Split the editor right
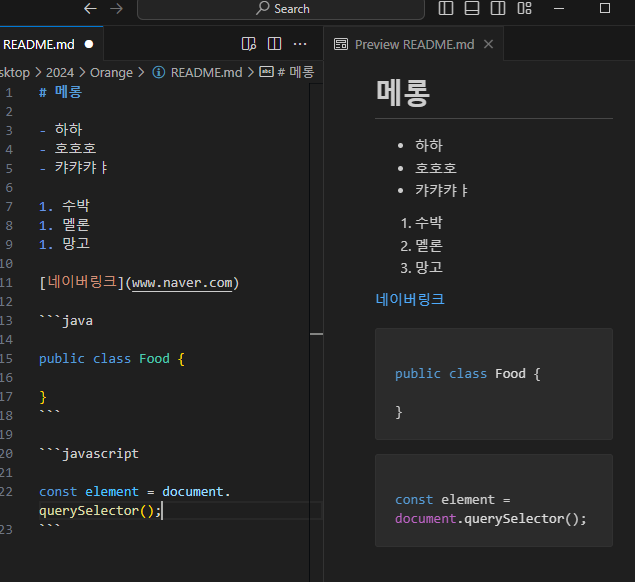This screenshot has height=582, width=635. click(x=275, y=44)
